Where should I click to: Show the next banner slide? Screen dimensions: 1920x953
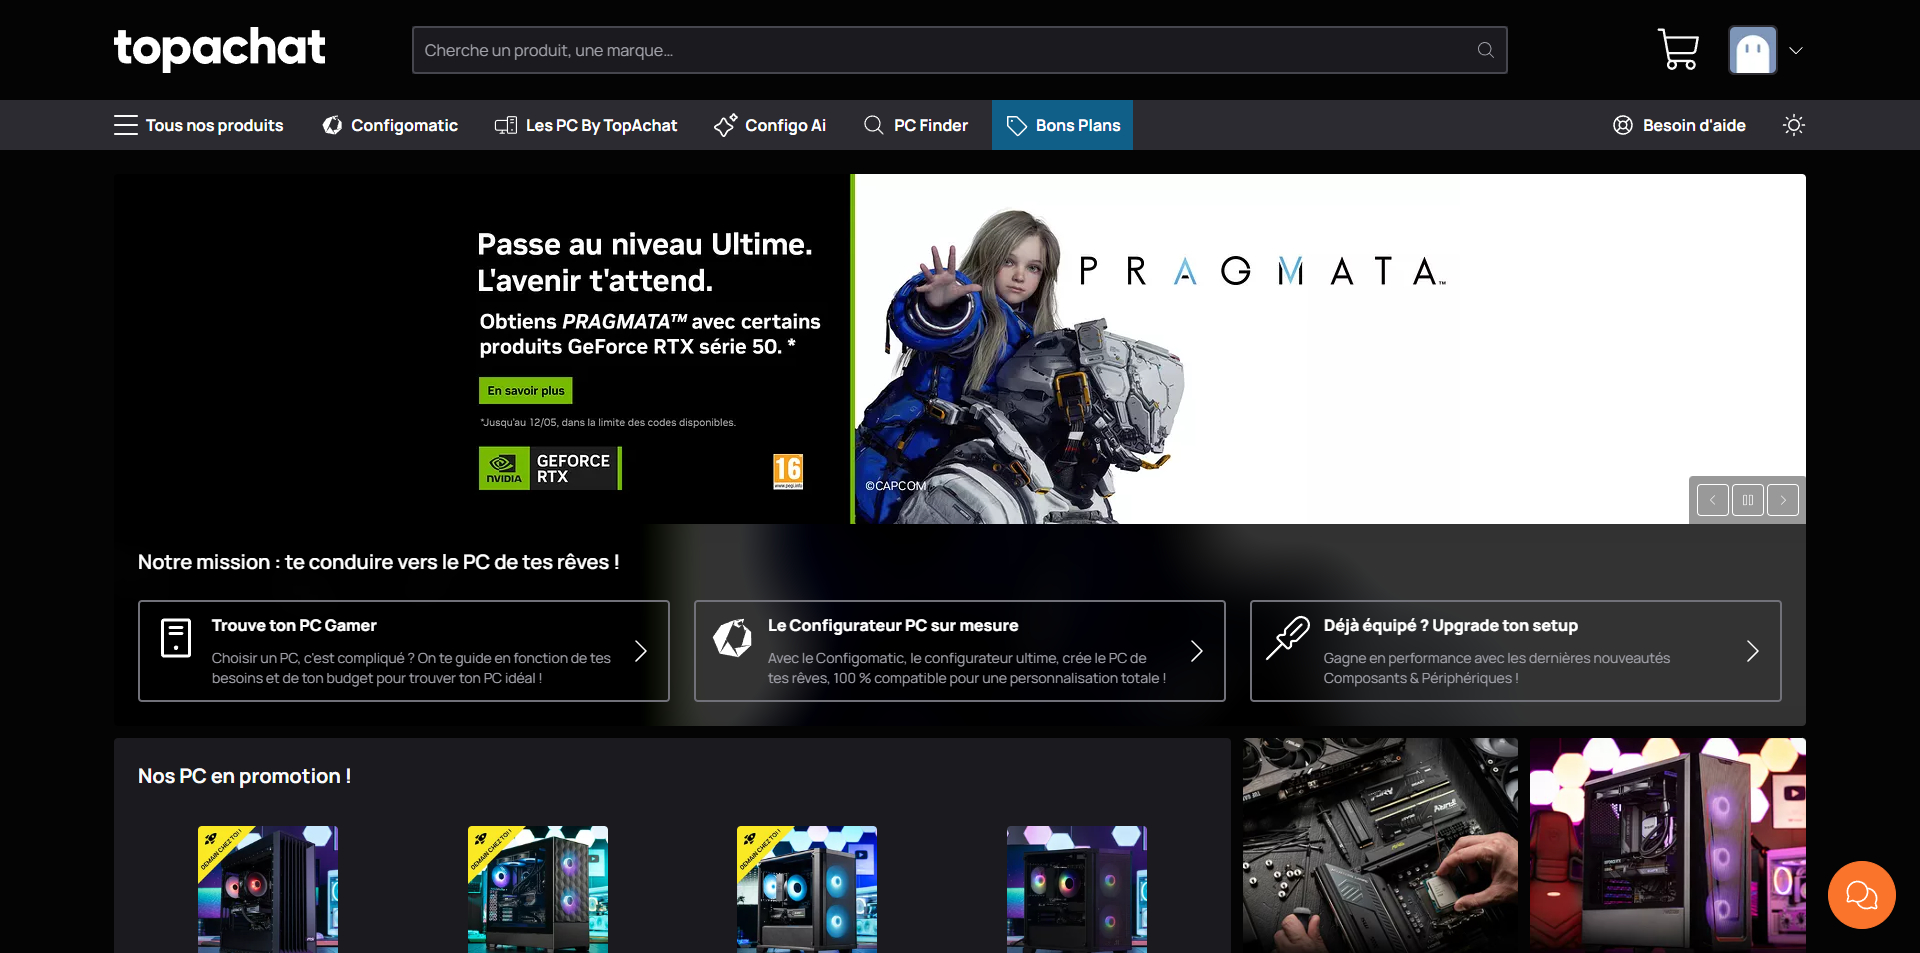coord(1783,500)
